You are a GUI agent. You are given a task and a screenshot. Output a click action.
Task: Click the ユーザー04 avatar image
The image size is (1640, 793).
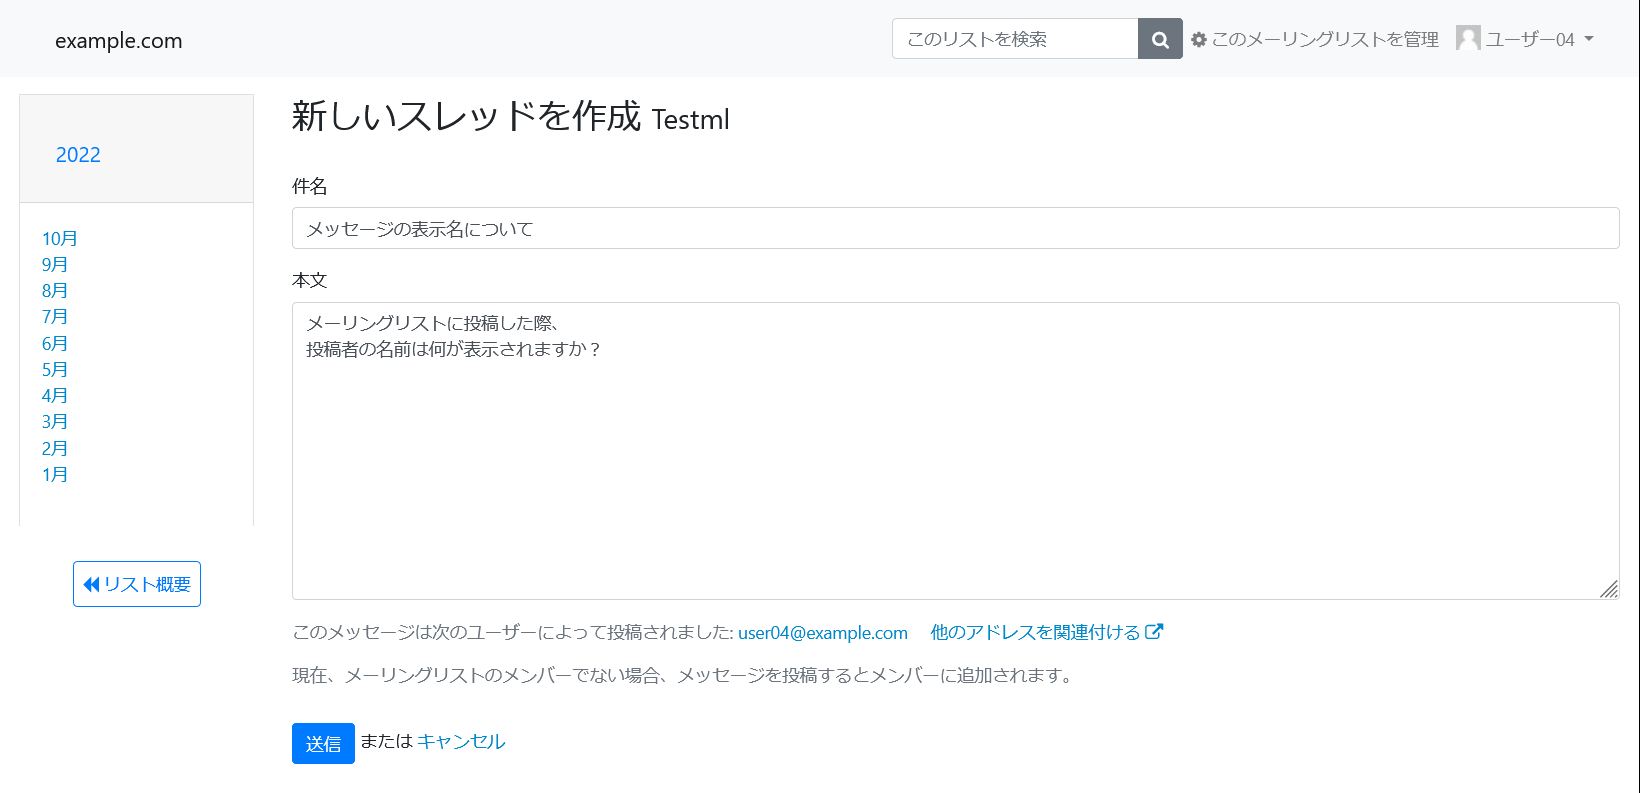point(1468,38)
